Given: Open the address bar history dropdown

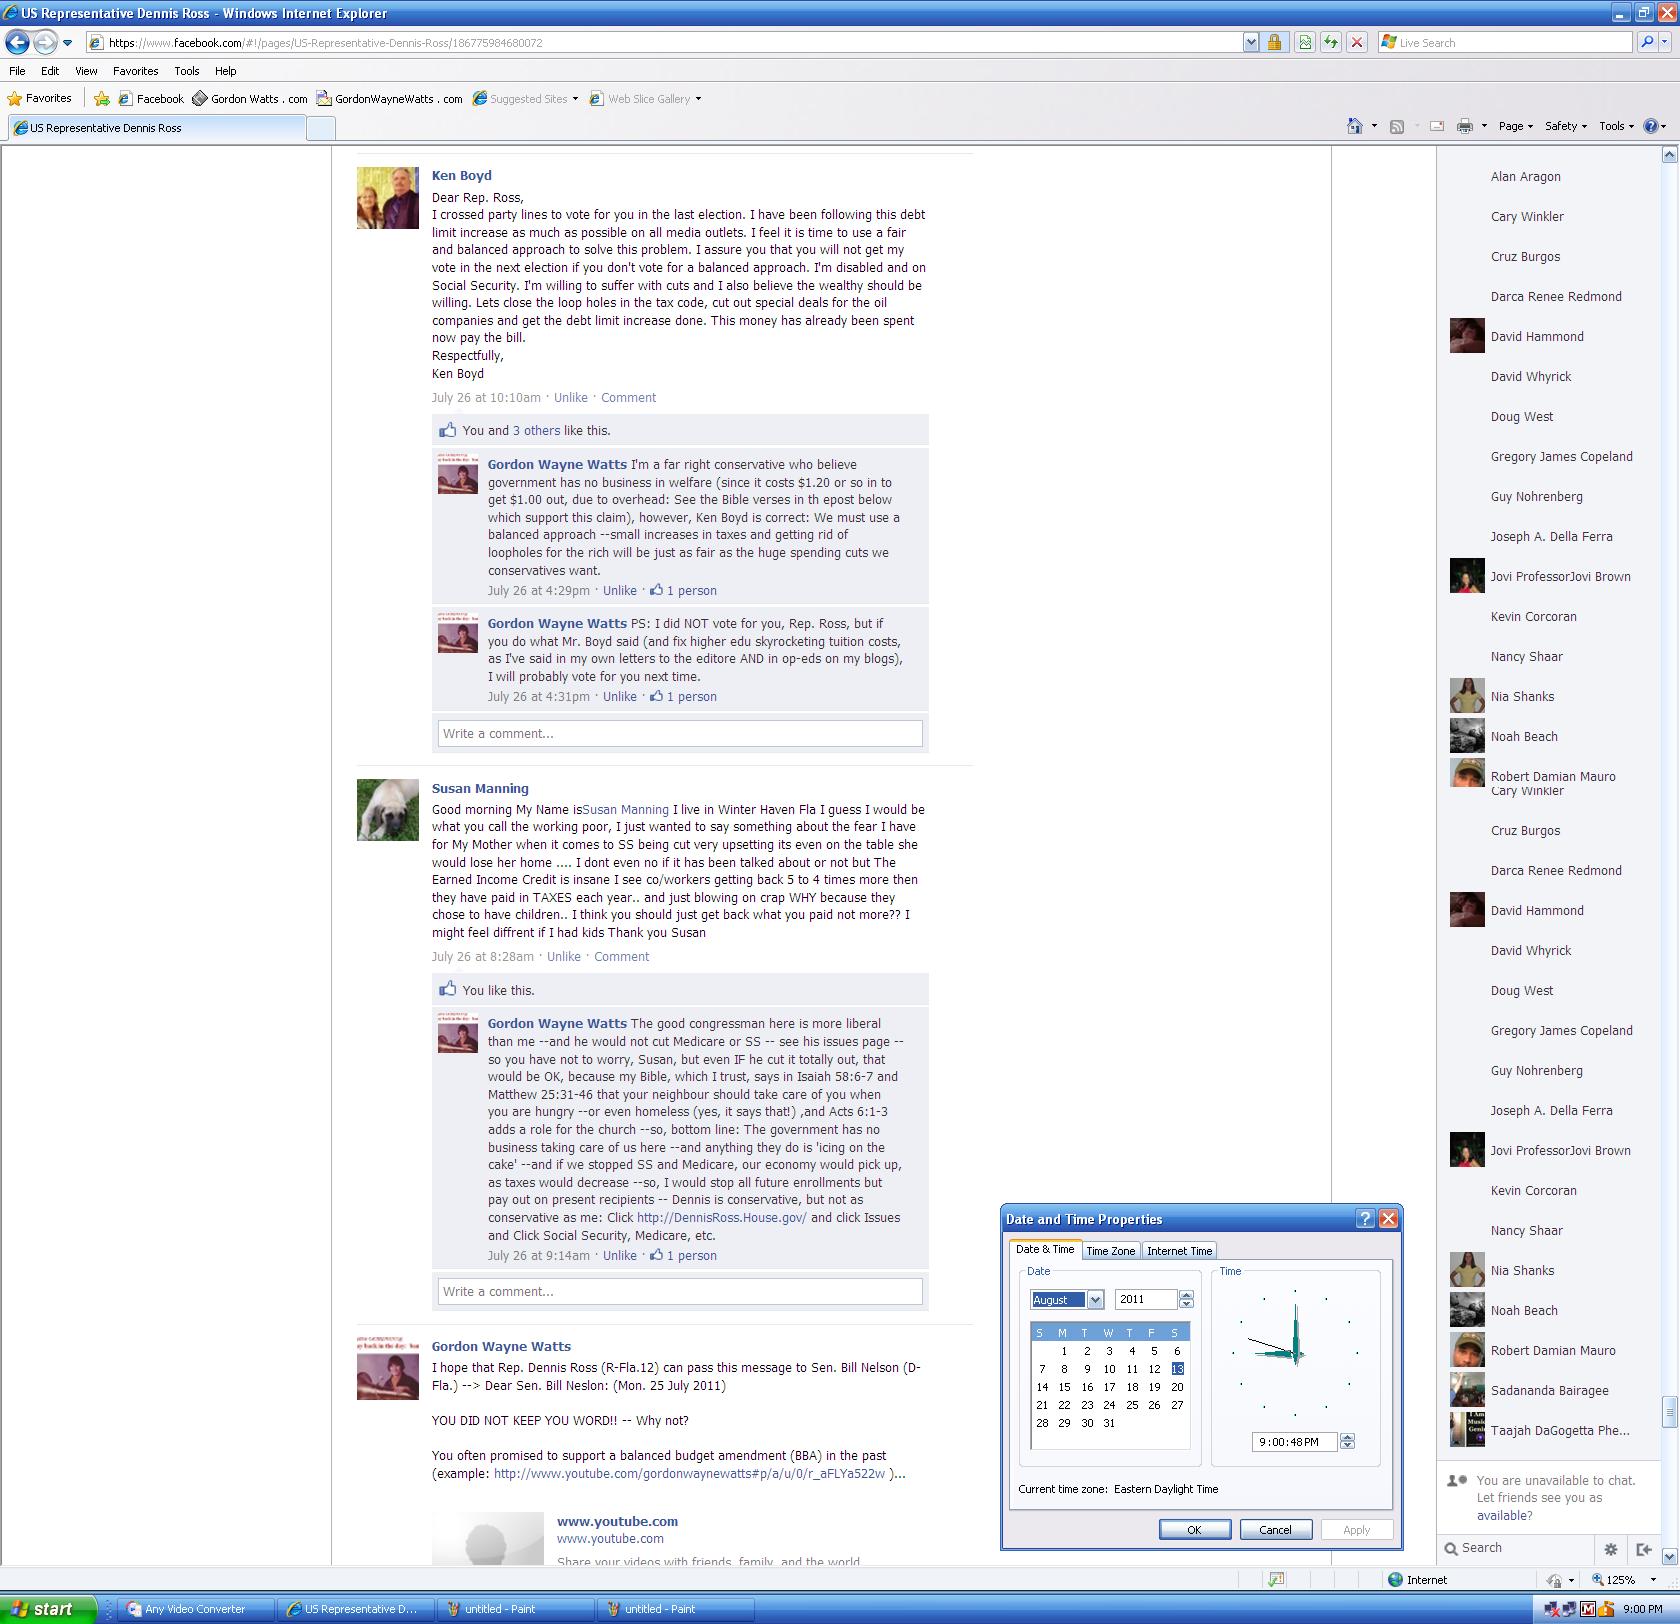Looking at the screenshot, I should [x=1250, y=42].
